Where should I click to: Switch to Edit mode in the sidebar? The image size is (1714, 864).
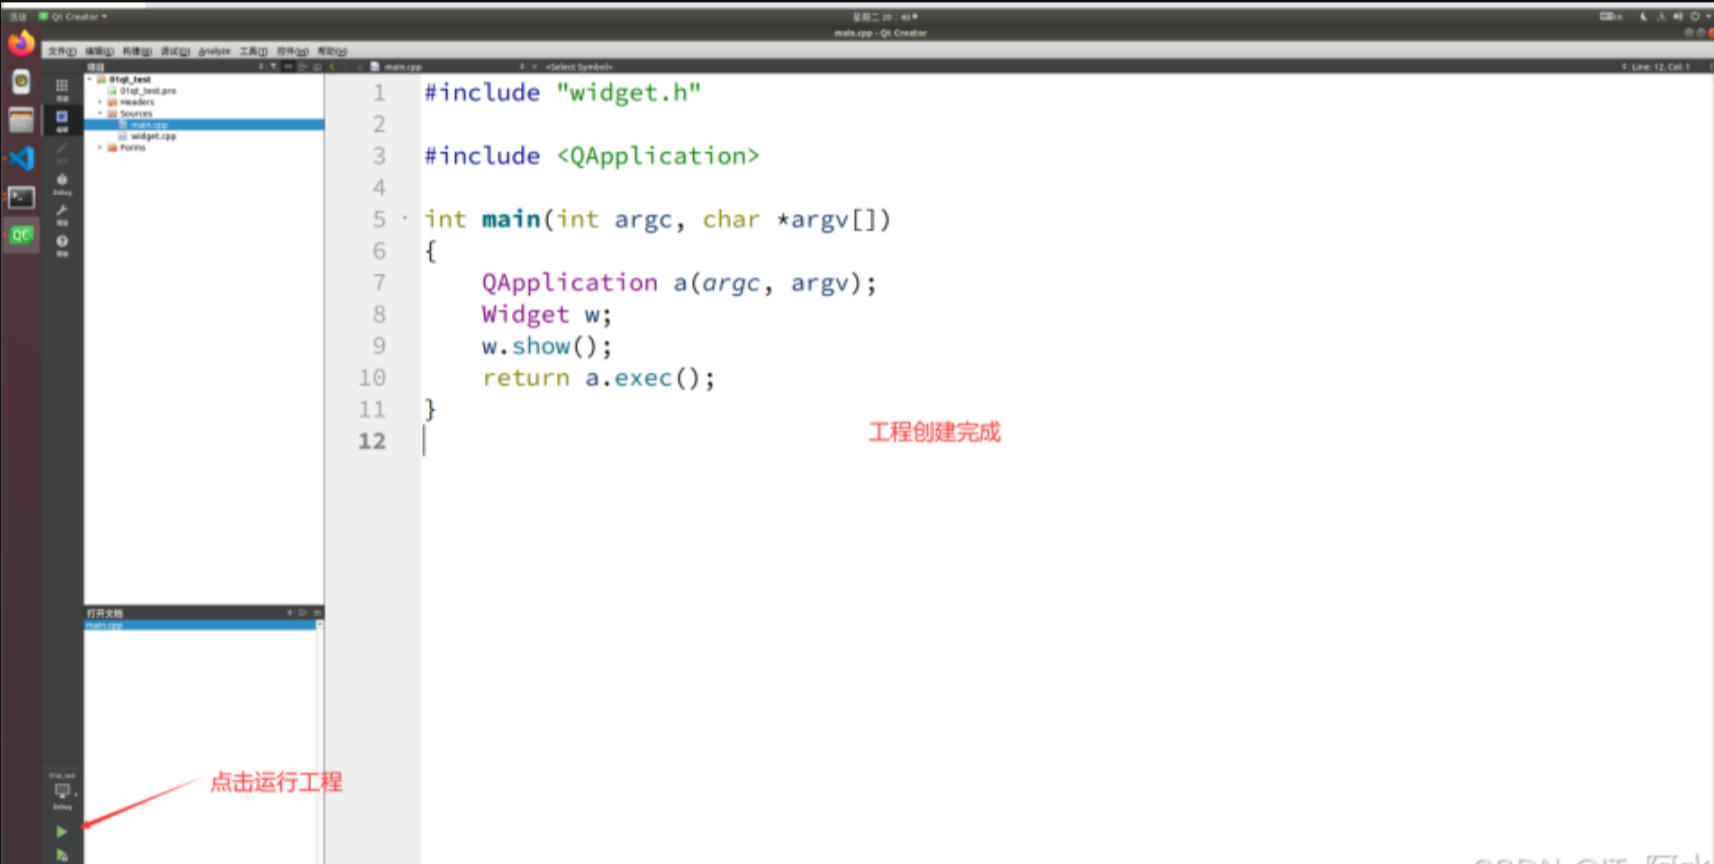click(62, 120)
